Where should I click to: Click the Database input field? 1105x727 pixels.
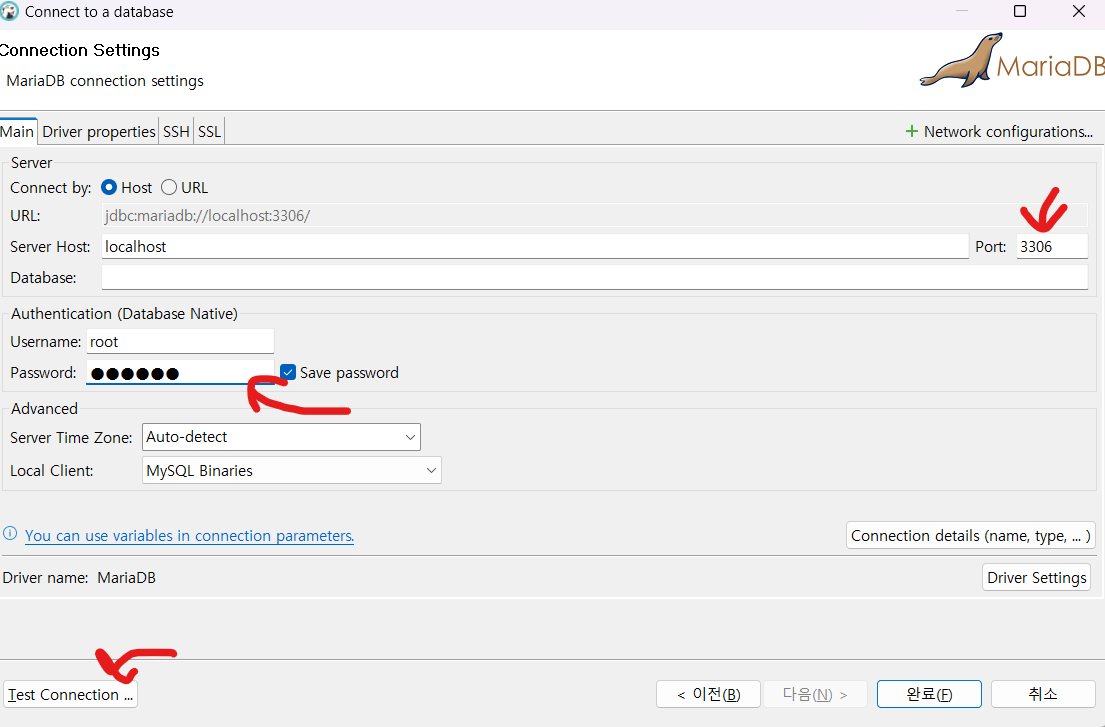[595, 277]
